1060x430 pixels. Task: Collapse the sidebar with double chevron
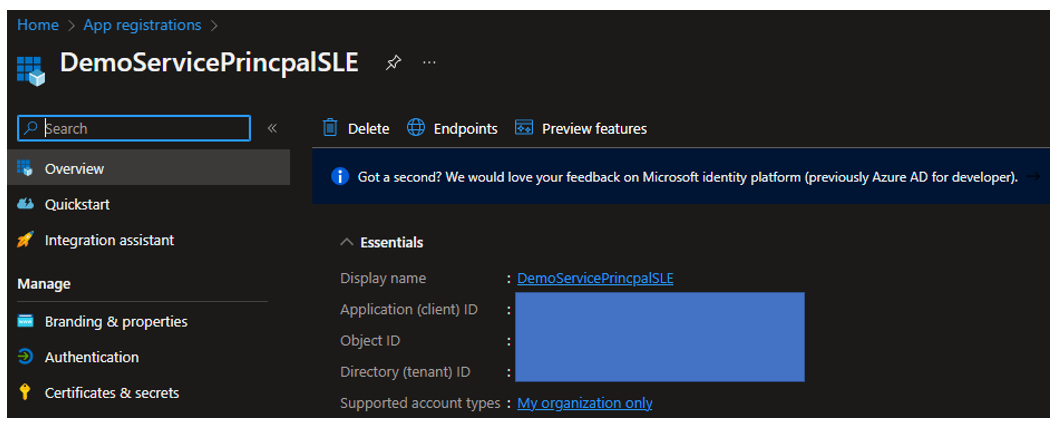272,128
